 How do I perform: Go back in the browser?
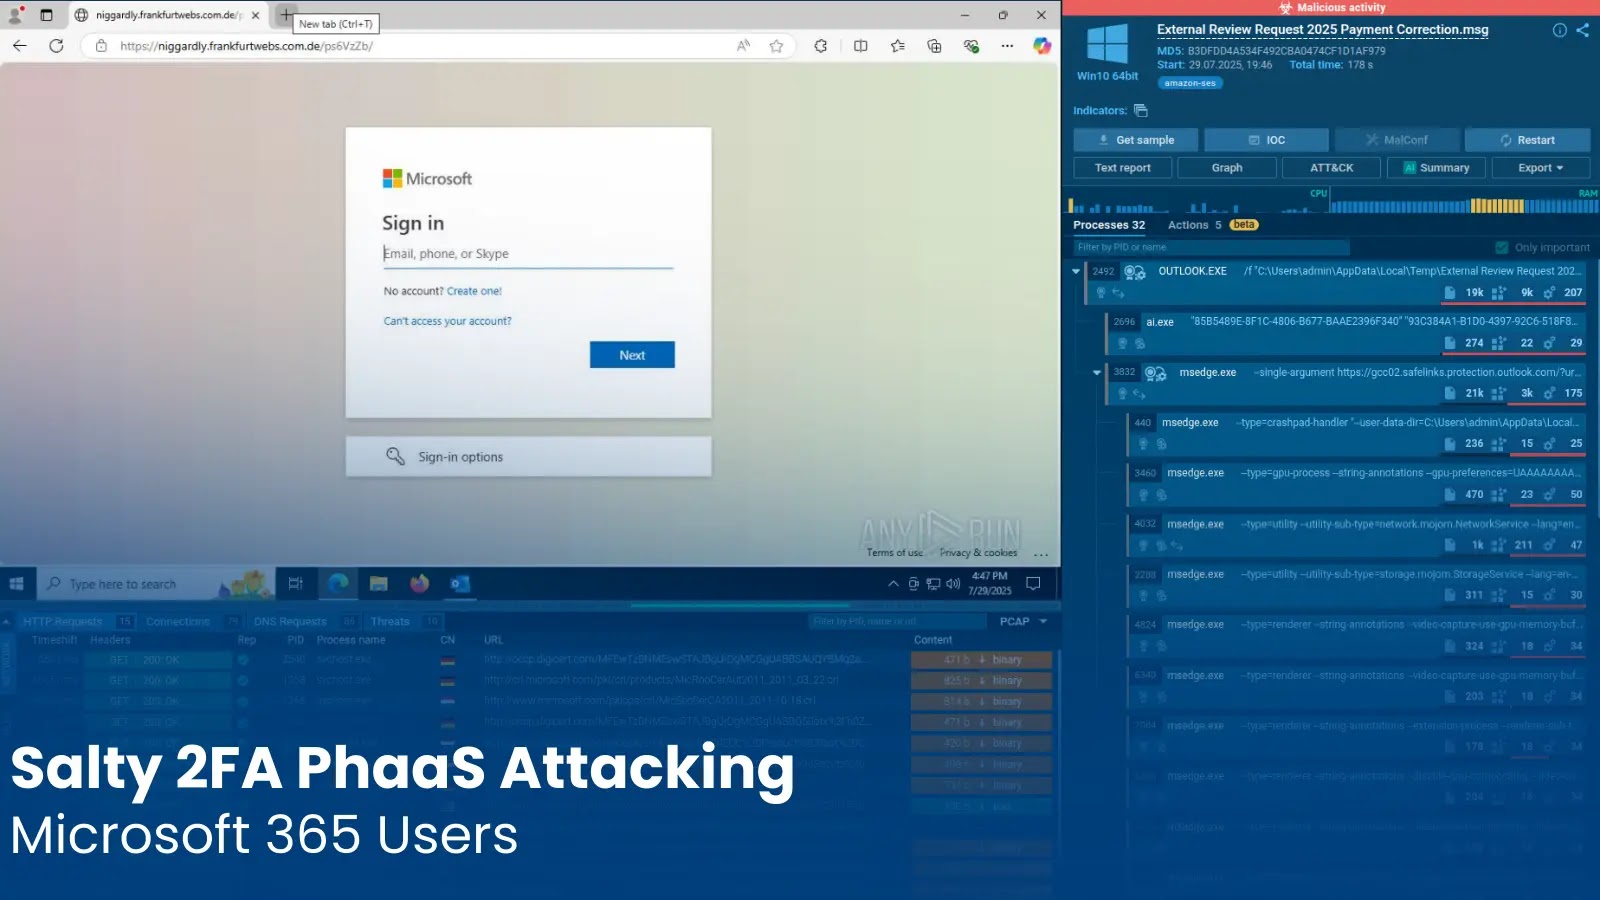pyautogui.click(x=19, y=46)
